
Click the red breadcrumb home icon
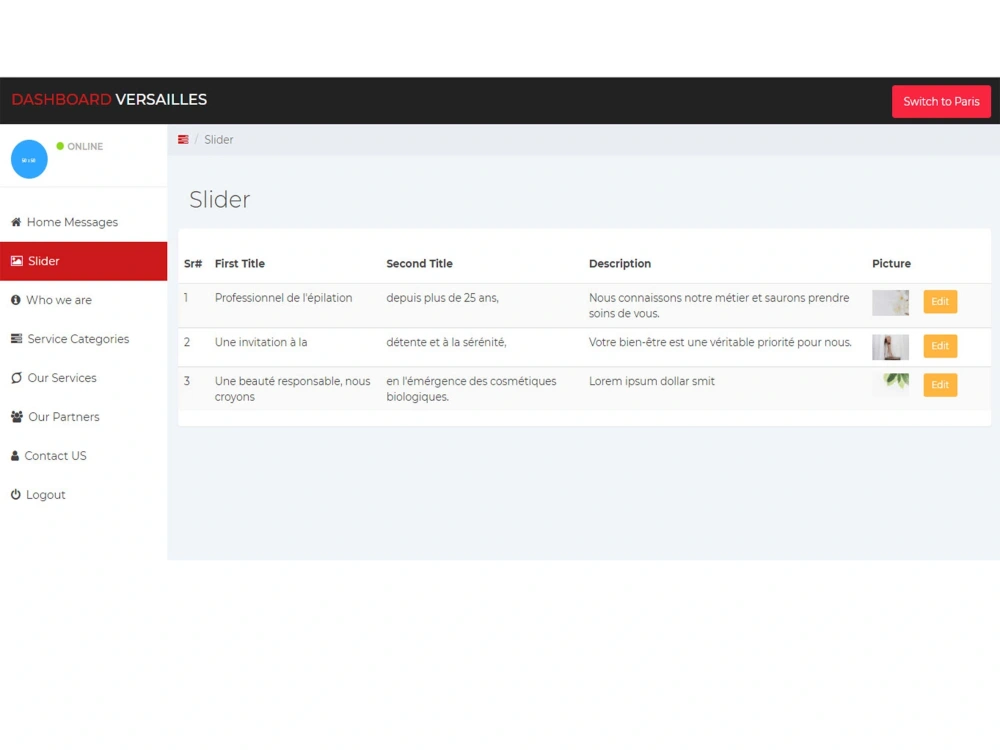[183, 140]
